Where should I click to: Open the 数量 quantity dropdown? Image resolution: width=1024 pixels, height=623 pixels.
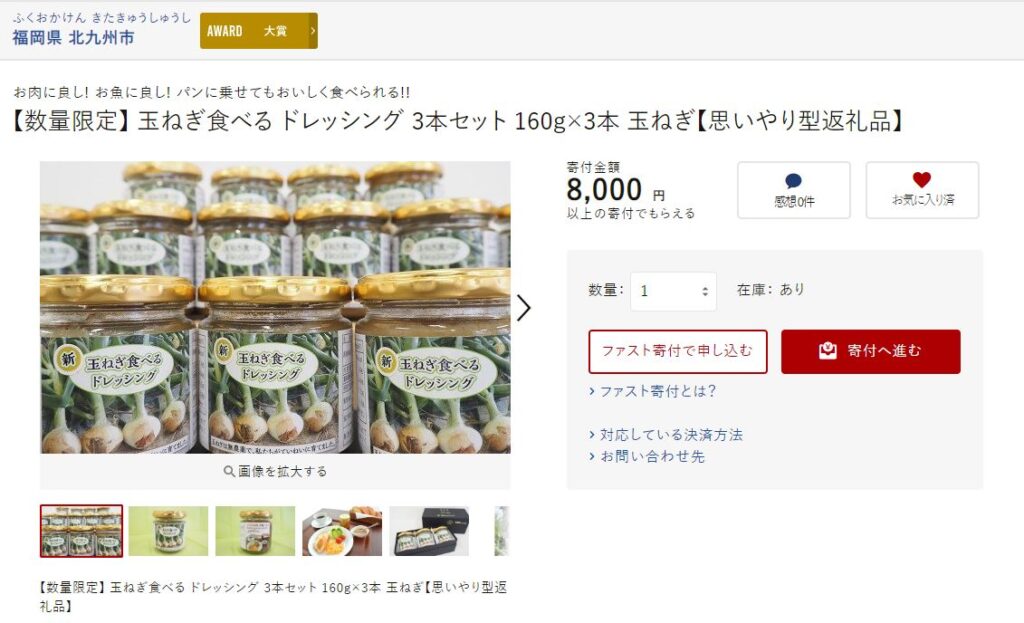(673, 291)
